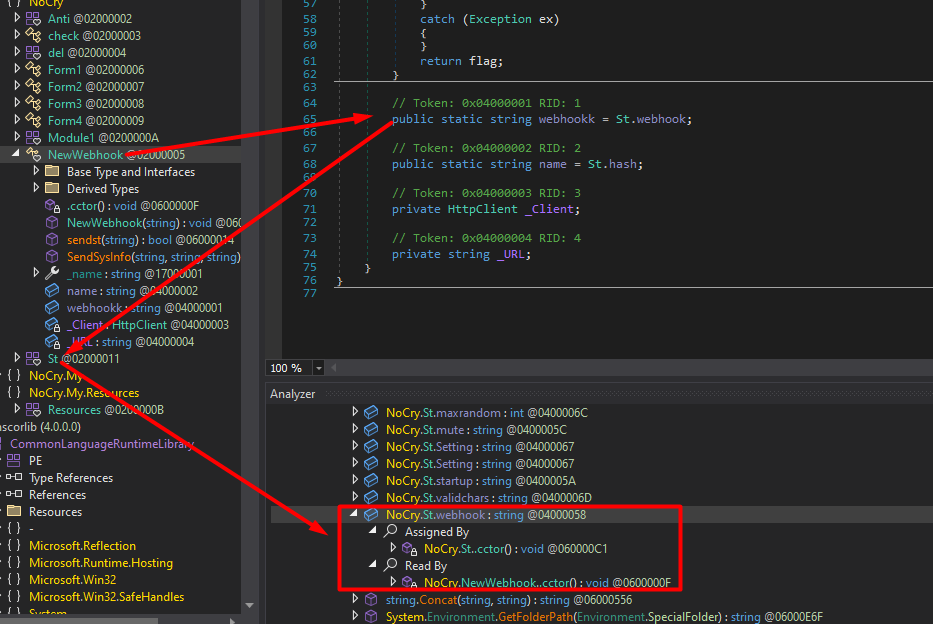
Task: Select the Analyzer panel tab
Action: click(292, 394)
